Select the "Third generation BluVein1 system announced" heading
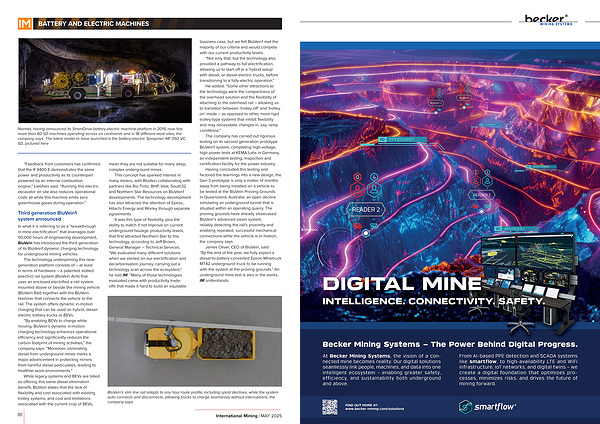Screen dimensions: 600x424 [47, 216]
